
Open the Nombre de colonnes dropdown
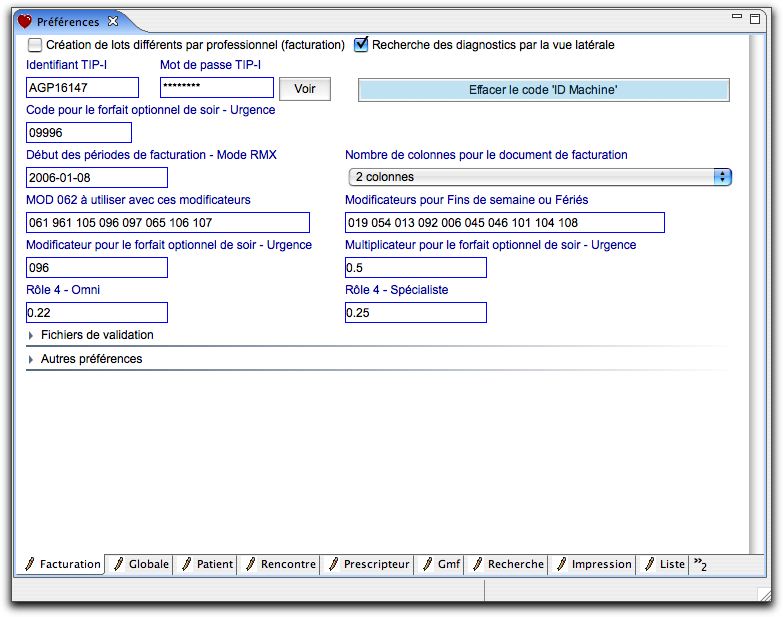pyautogui.click(x=538, y=177)
